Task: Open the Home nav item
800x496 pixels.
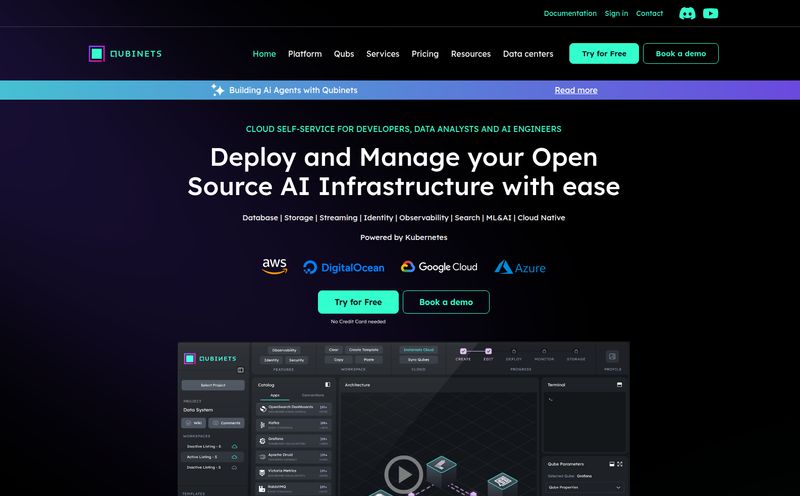Action: click(264, 54)
